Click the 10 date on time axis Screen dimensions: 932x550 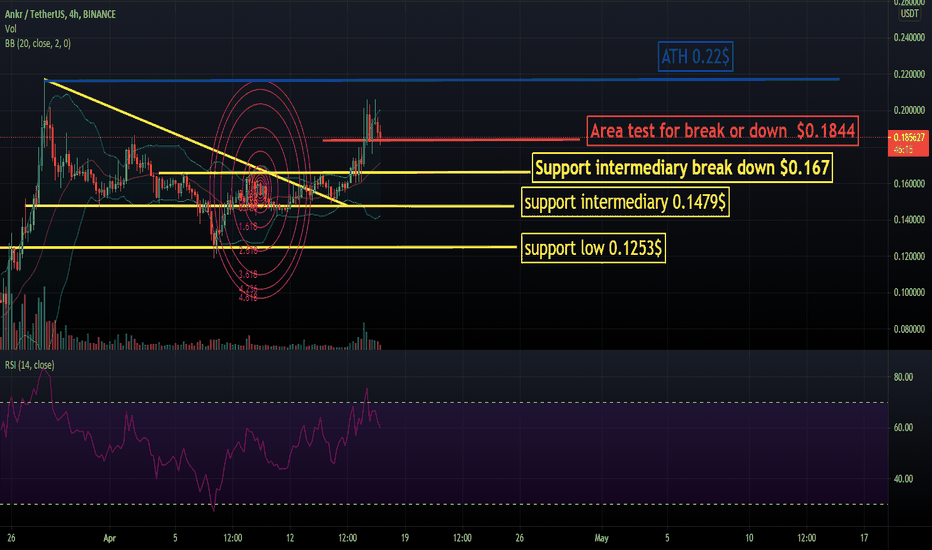point(749,538)
